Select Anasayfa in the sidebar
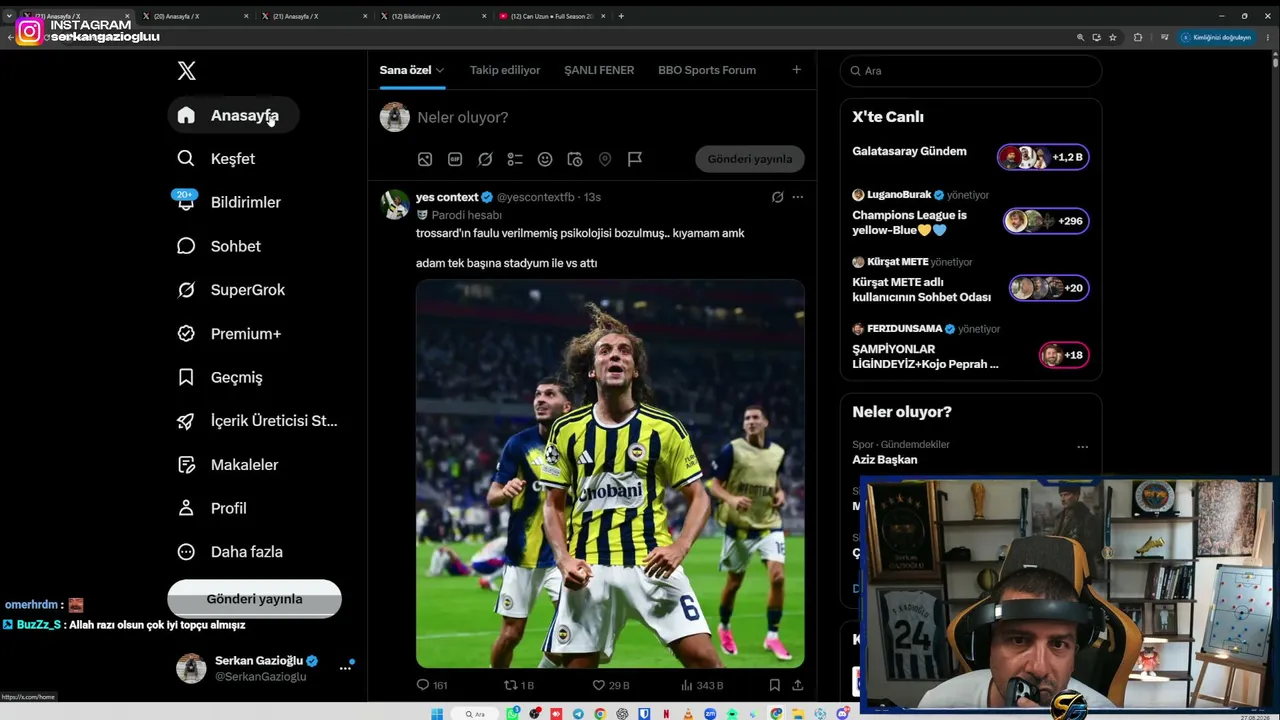This screenshot has width=1280, height=720. [x=233, y=115]
